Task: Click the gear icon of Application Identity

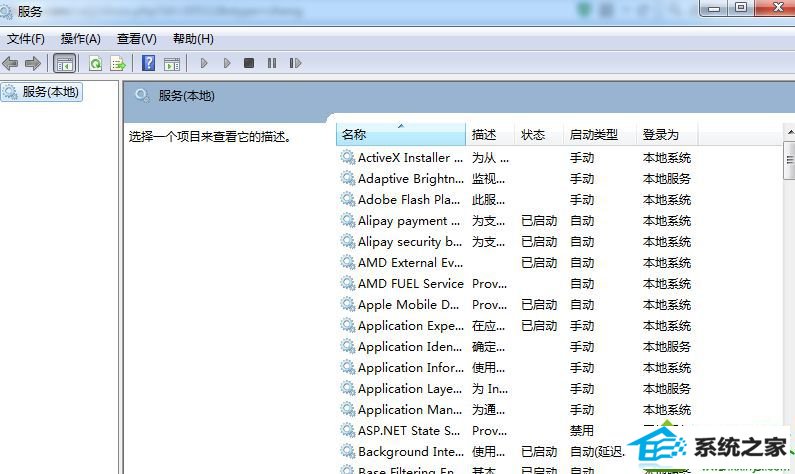Action: point(347,346)
